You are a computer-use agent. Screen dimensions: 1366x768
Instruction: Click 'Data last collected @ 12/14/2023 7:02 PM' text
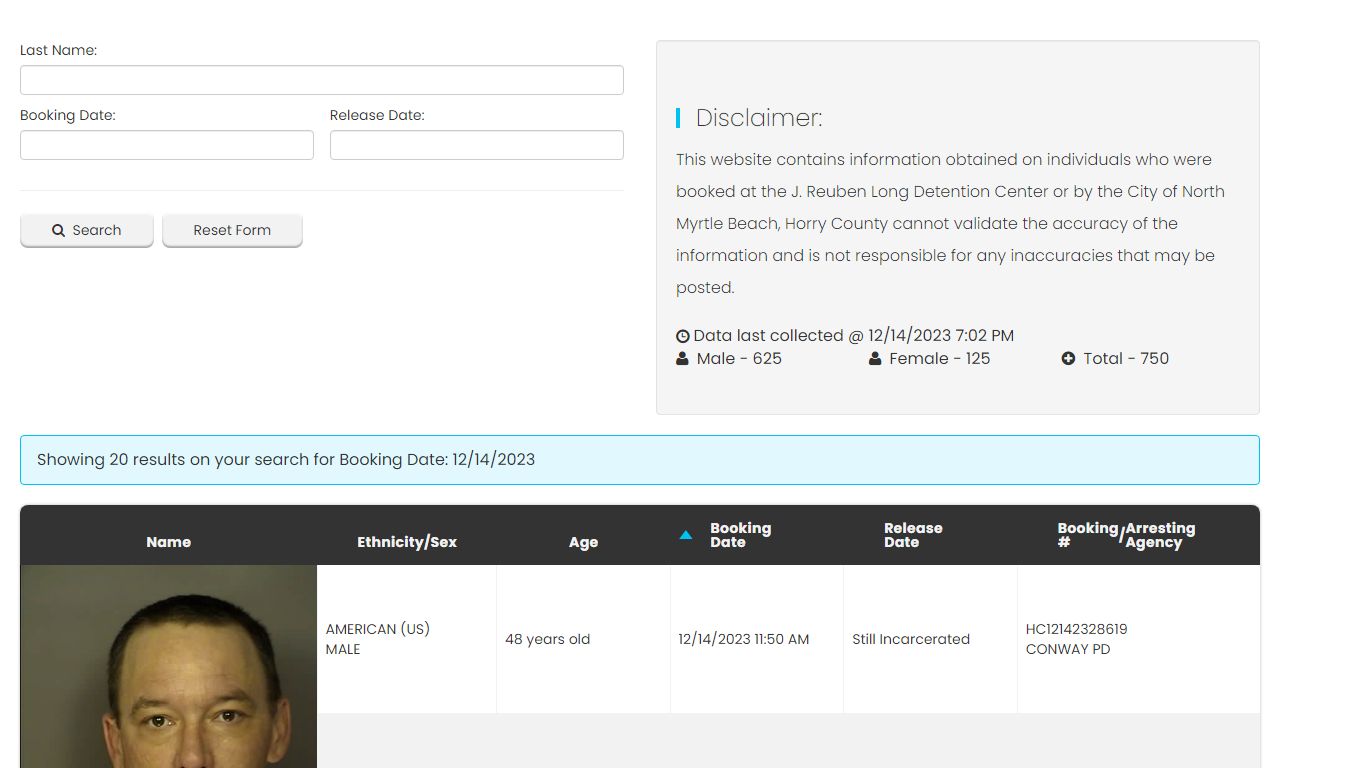click(854, 336)
